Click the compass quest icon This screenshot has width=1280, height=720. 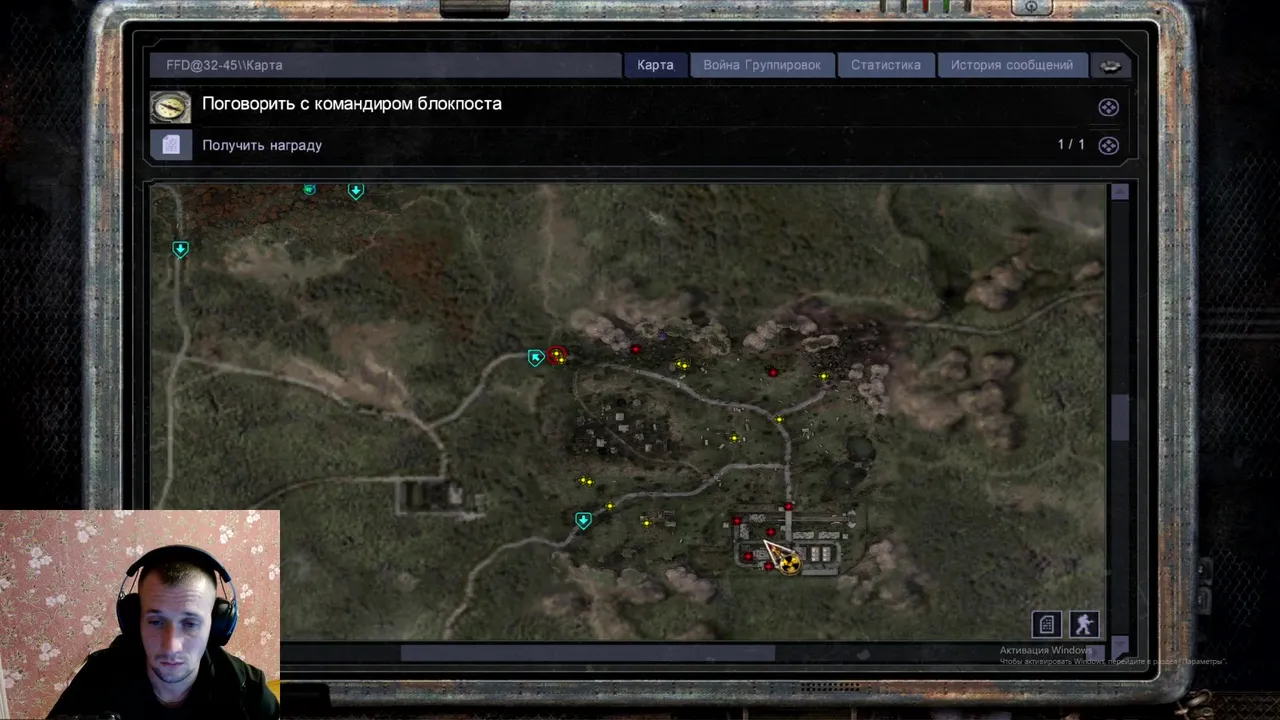[170, 106]
